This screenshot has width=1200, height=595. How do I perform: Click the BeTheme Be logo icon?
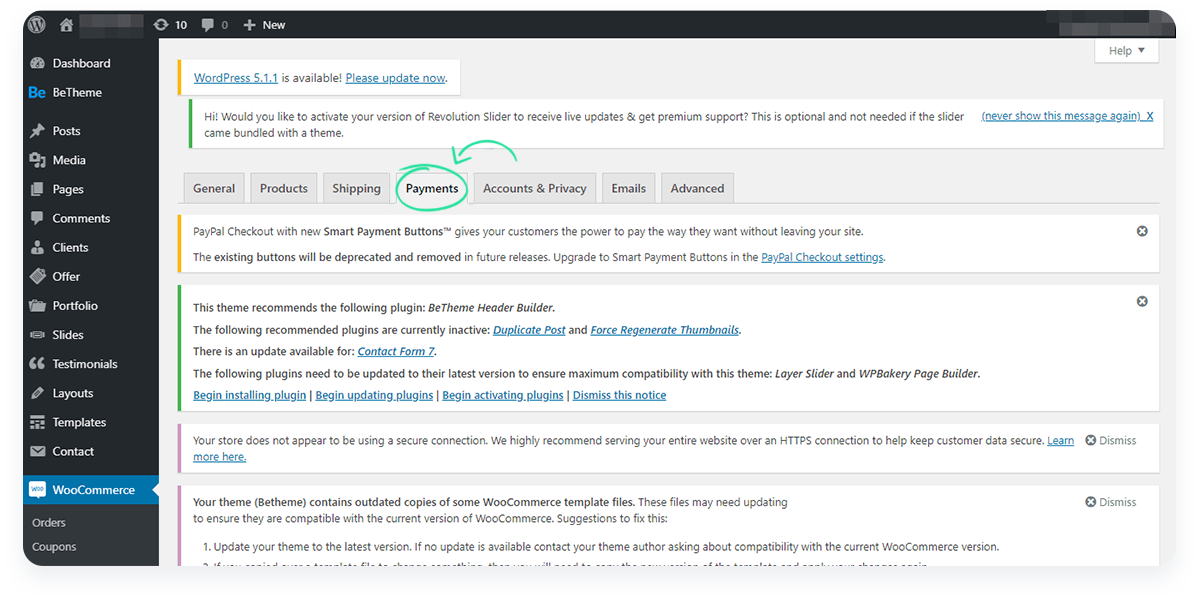37,92
